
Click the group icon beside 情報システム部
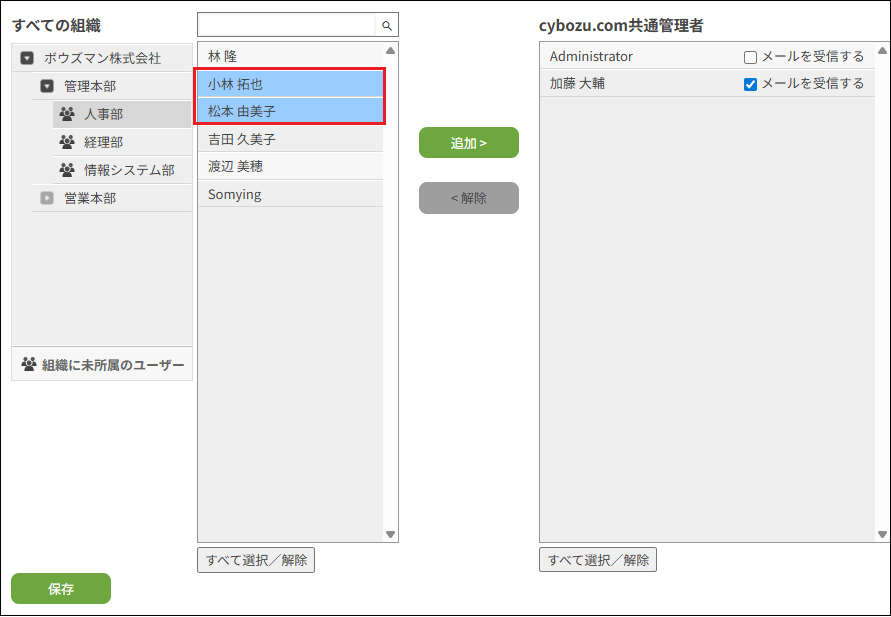pyautogui.click(x=67, y=170)
